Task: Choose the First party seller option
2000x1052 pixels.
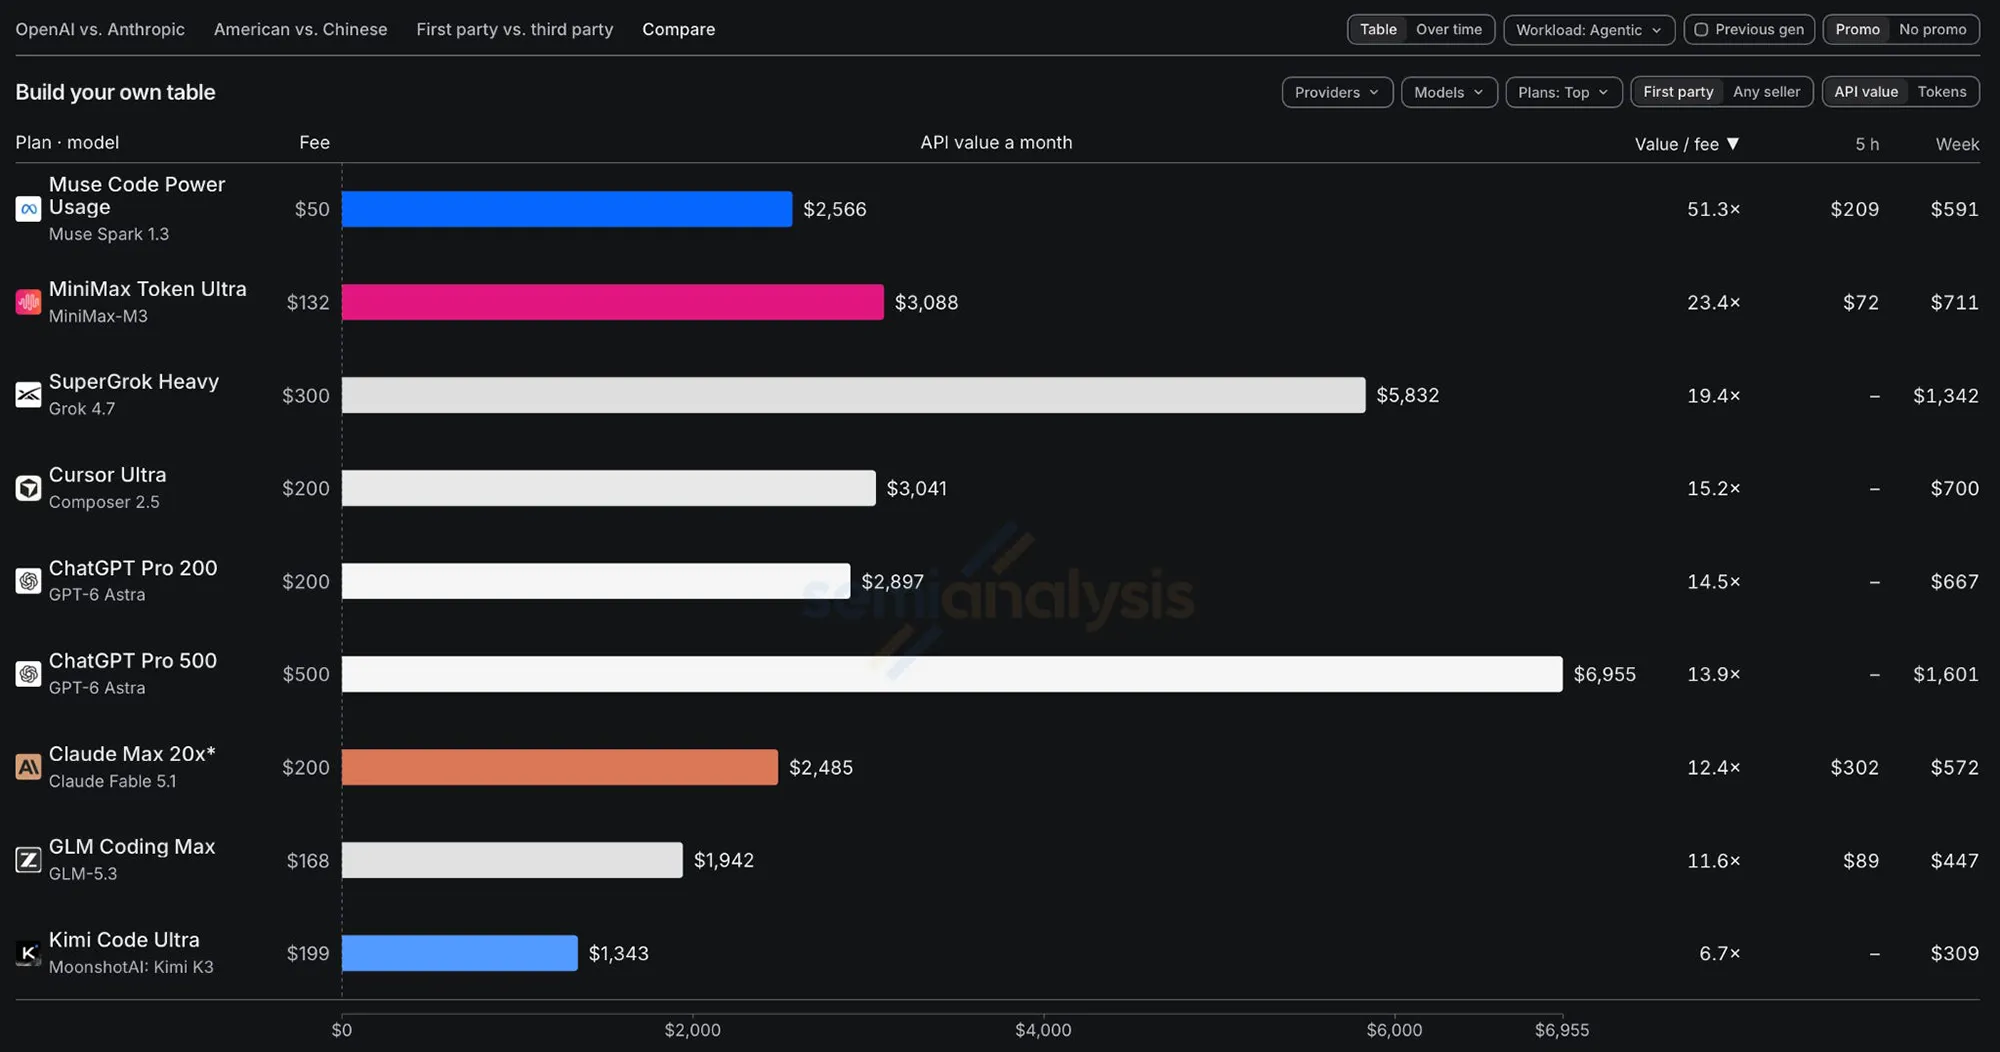Action: coord(1678,92)
